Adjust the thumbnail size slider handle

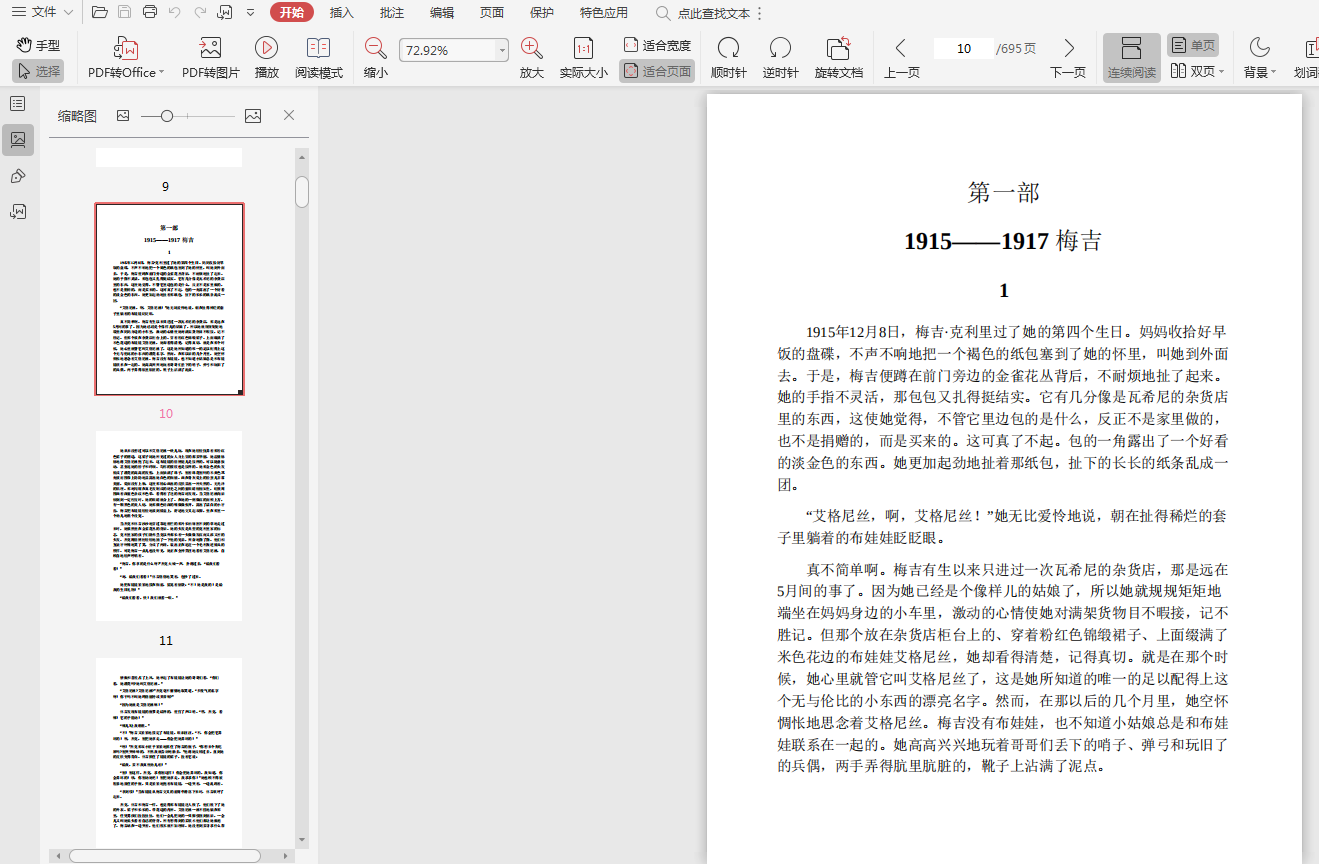167,116
